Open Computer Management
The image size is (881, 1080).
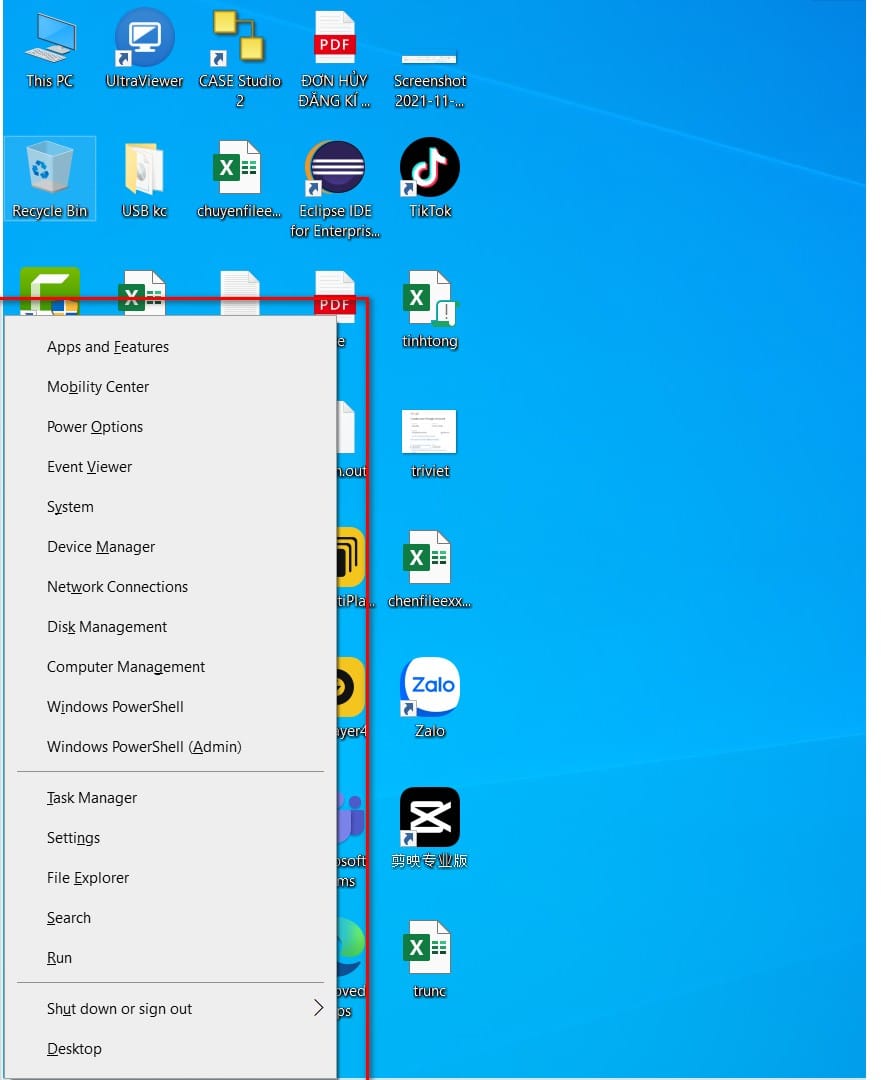pyautogui.click(x=170, y=667)
